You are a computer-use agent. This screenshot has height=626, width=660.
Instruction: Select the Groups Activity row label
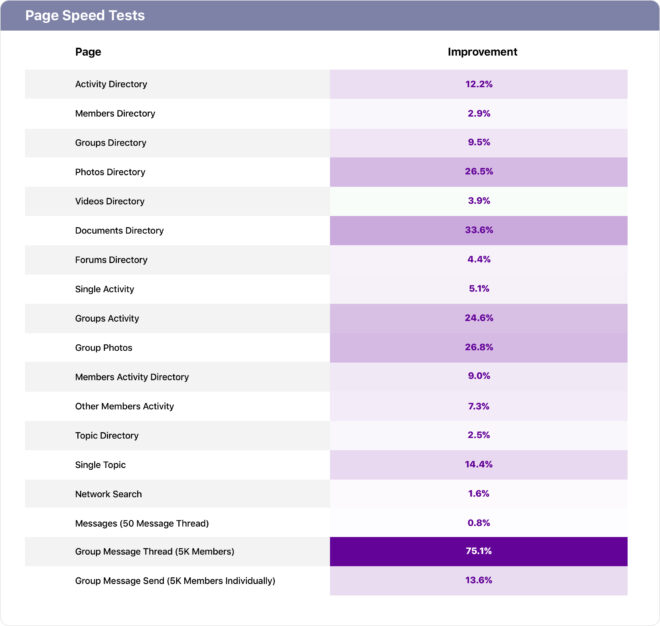[107, 319]
